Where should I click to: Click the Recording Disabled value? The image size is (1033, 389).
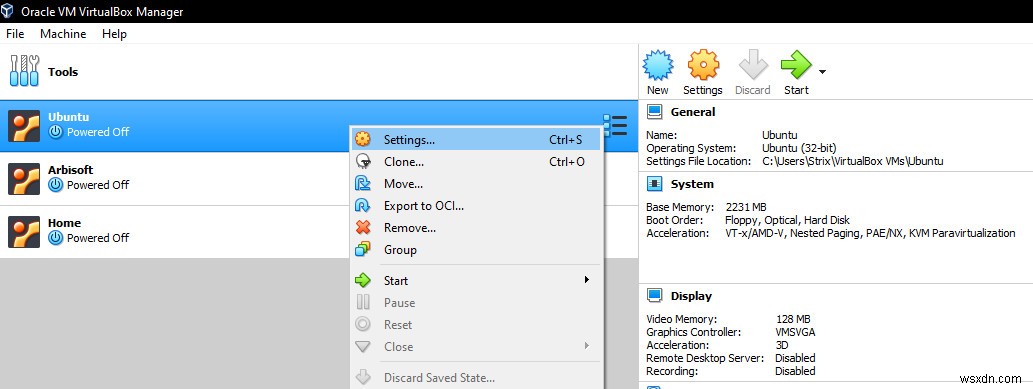tap(795, 371)
